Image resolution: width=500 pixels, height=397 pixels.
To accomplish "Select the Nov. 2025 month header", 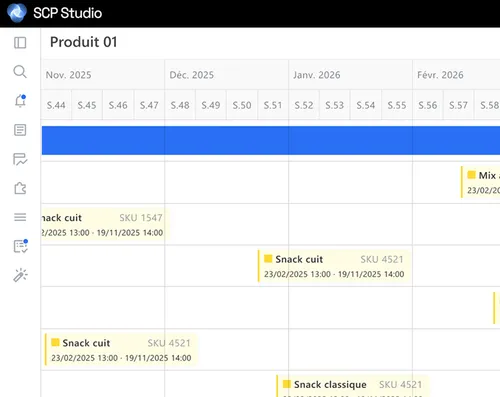I will pyautogui.click(x=103, y=75).
